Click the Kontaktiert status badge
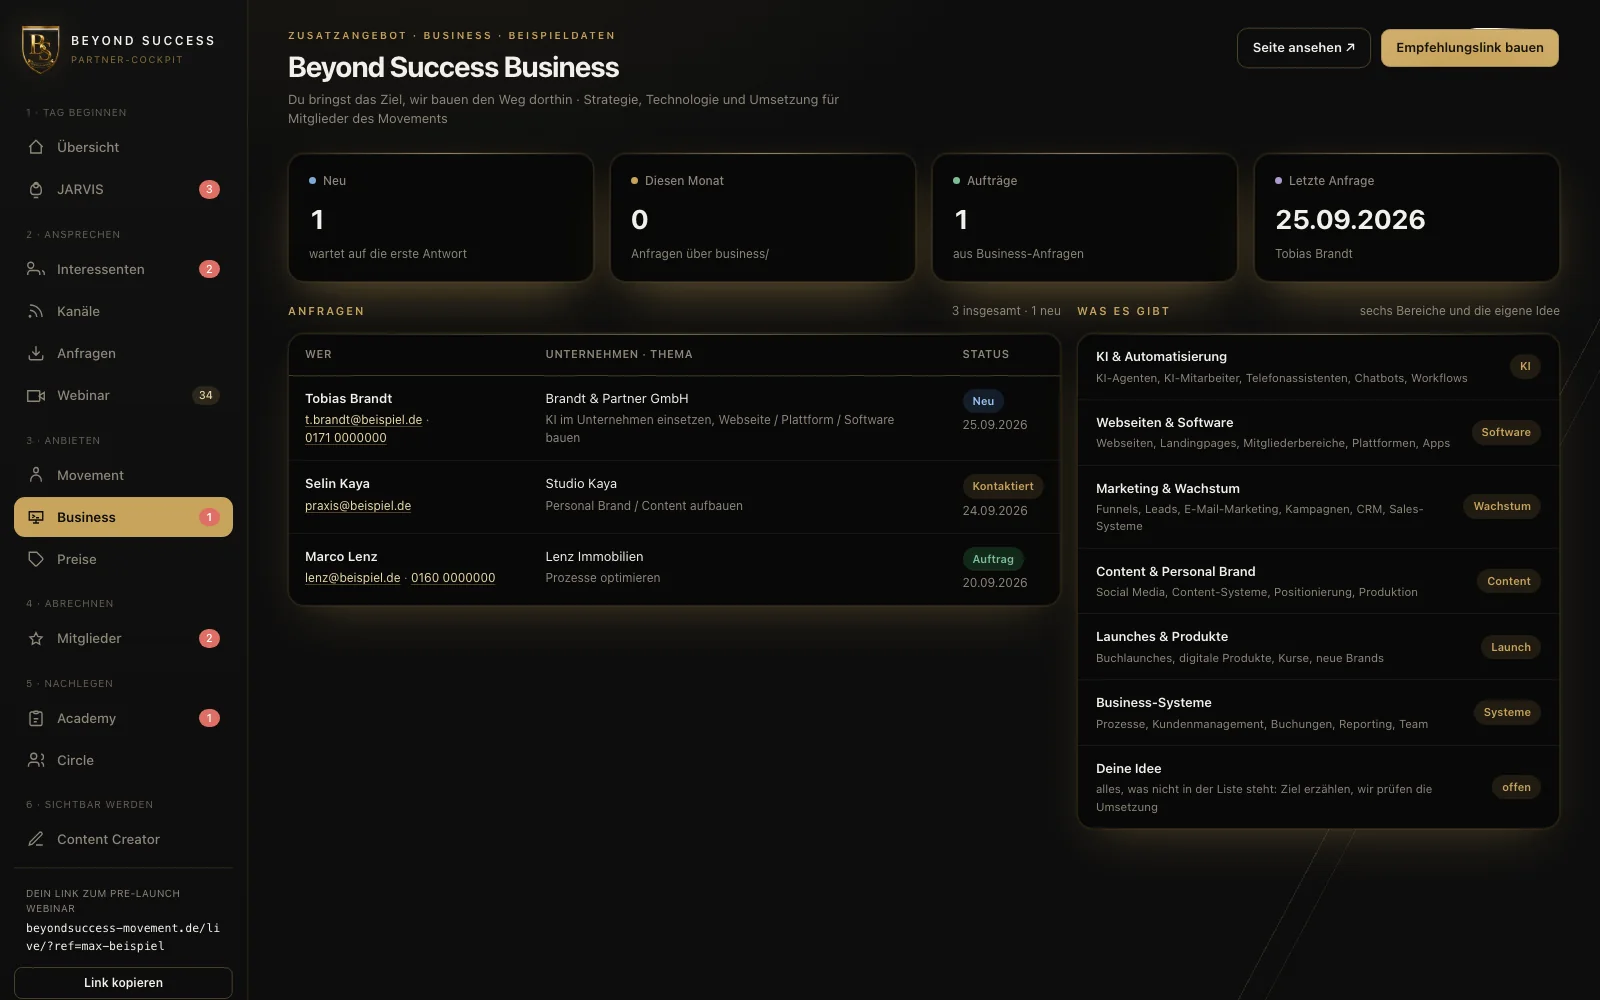Image resolution: width=1600 pixels, height=1000 pixels. coord(1003,486)
